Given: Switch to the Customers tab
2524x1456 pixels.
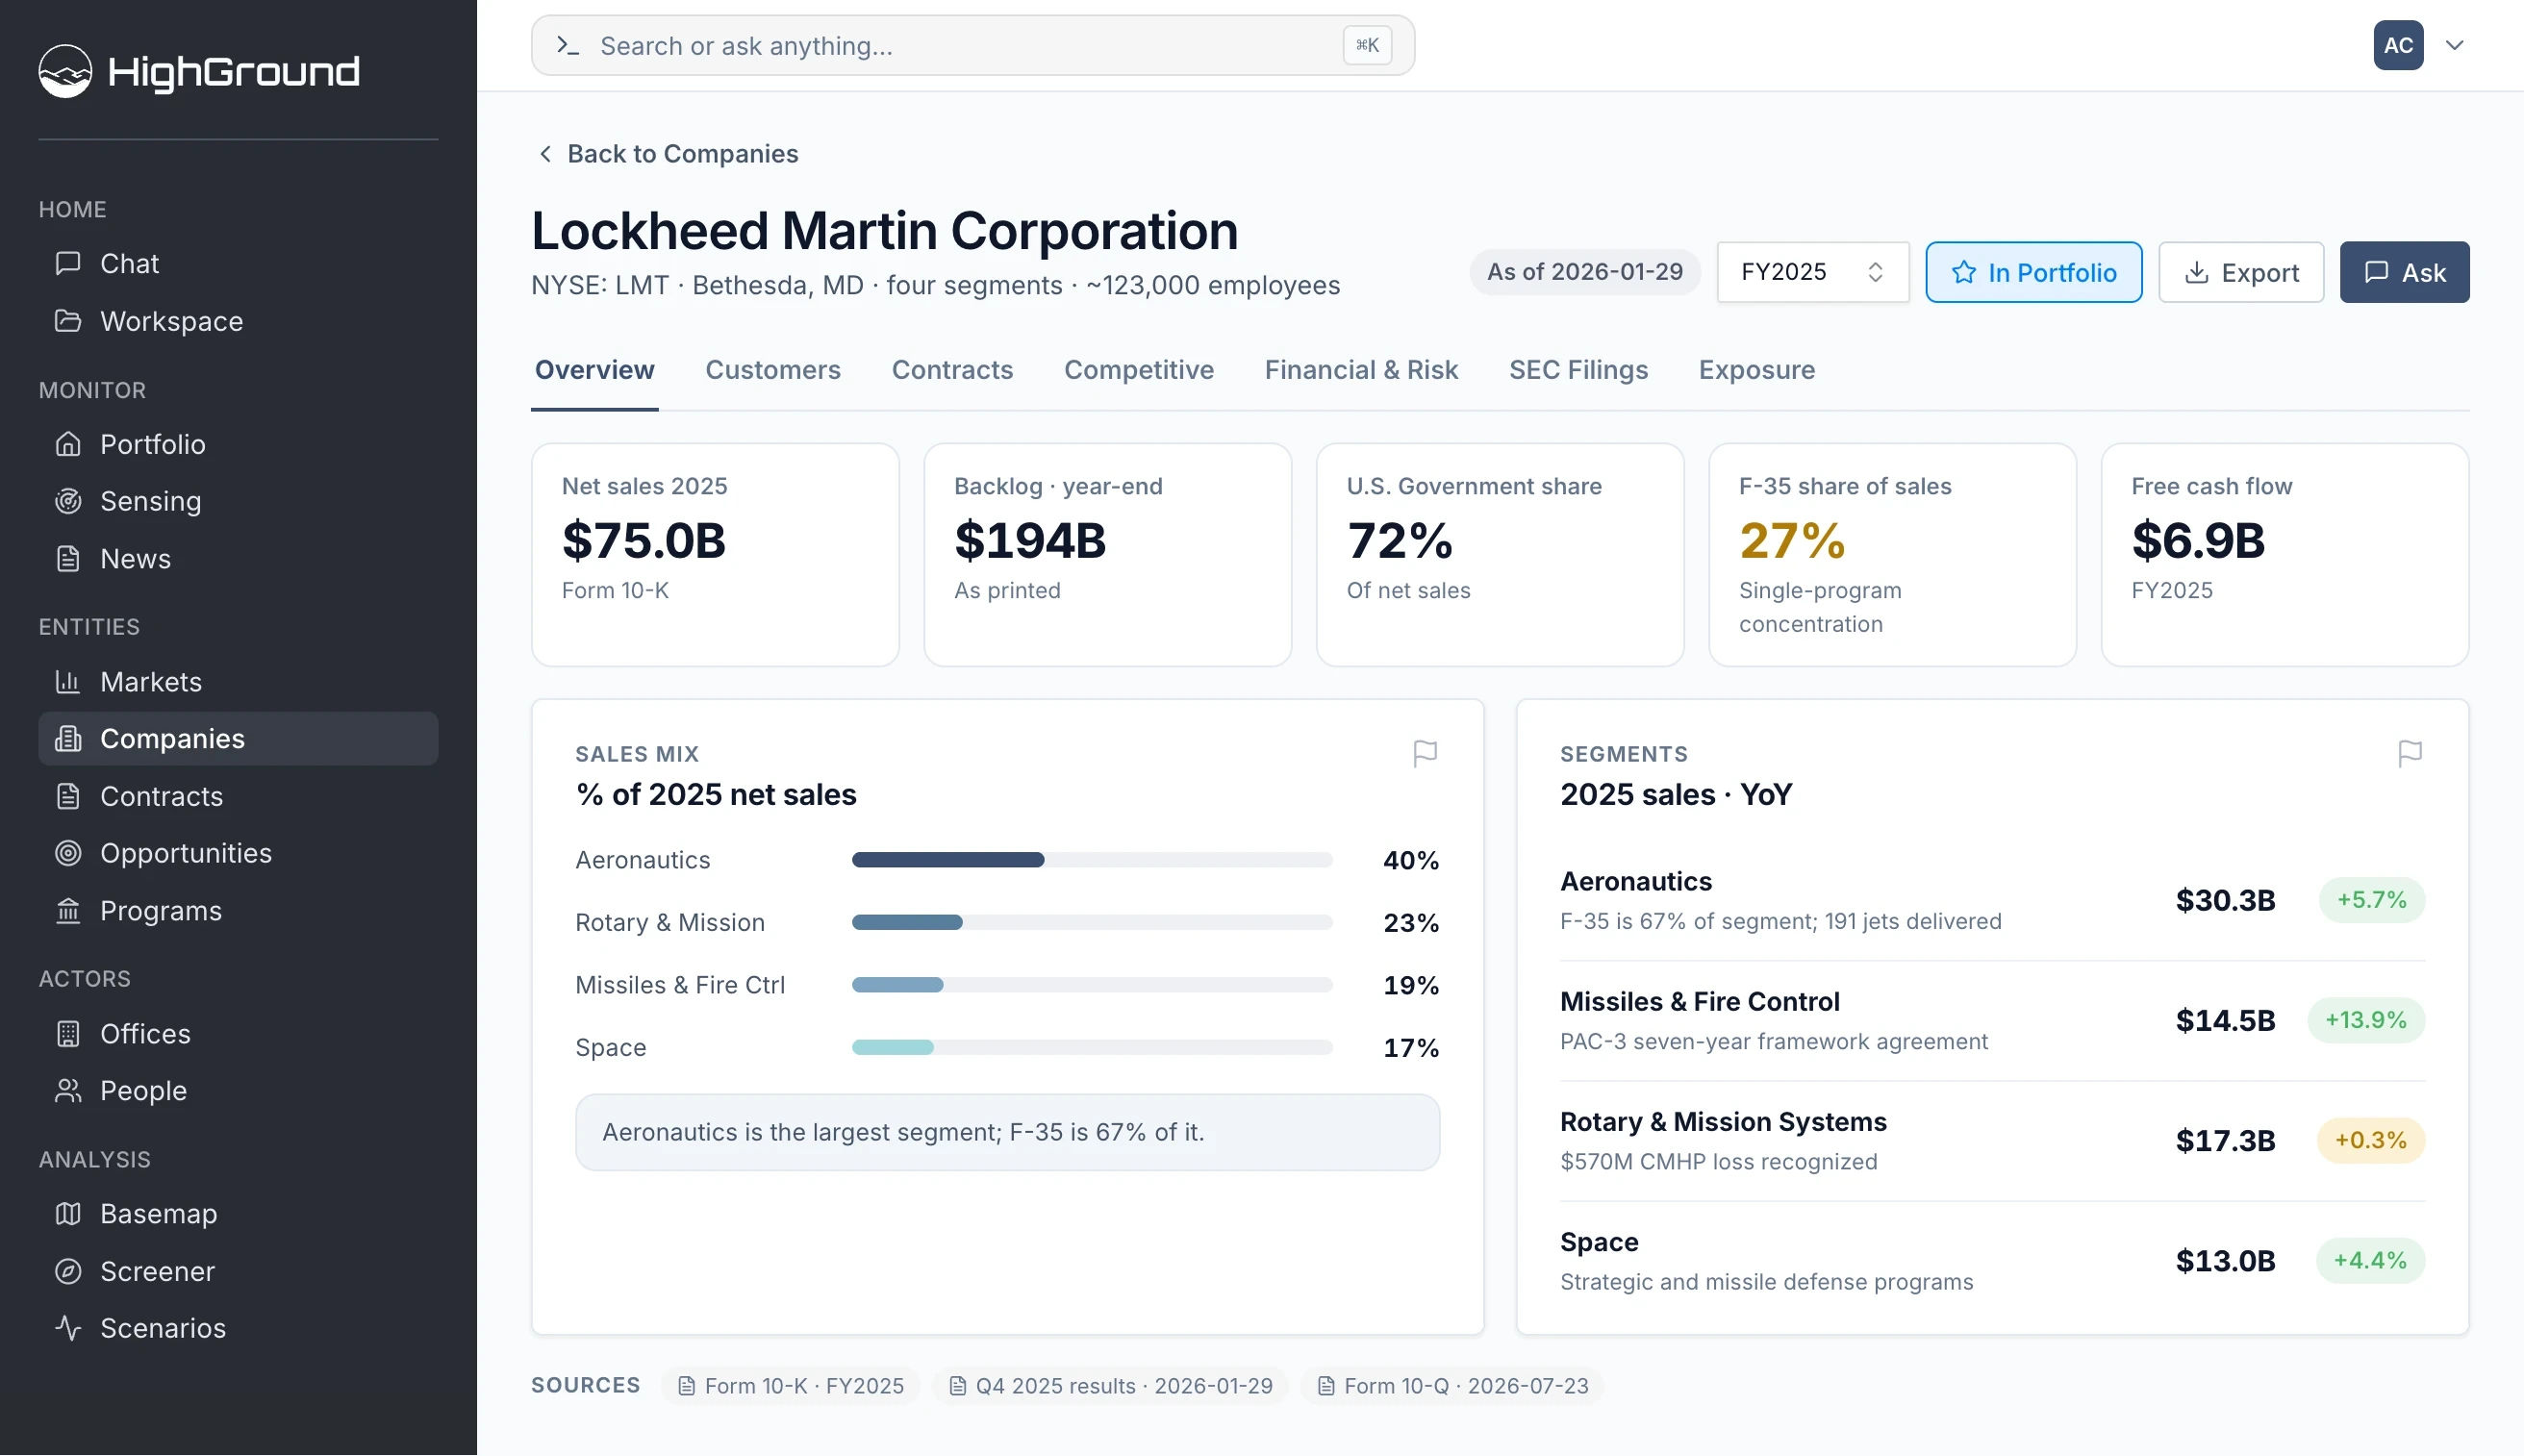Looking at the screenshot, I should [x=773, y=370].
